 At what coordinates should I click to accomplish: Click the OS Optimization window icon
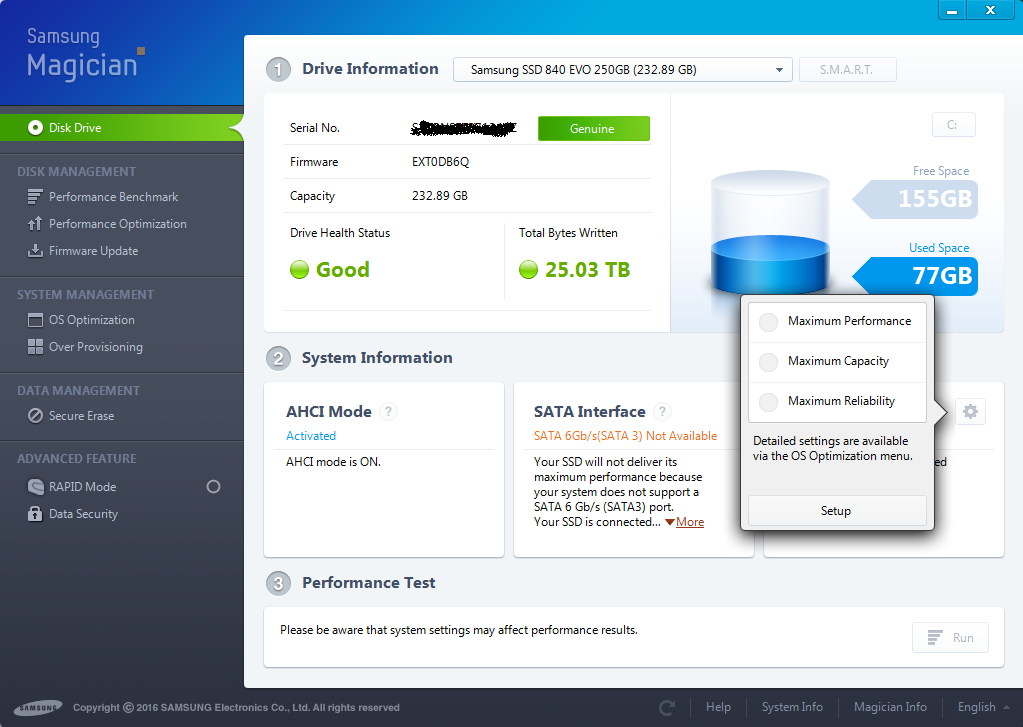pos(35,320)
